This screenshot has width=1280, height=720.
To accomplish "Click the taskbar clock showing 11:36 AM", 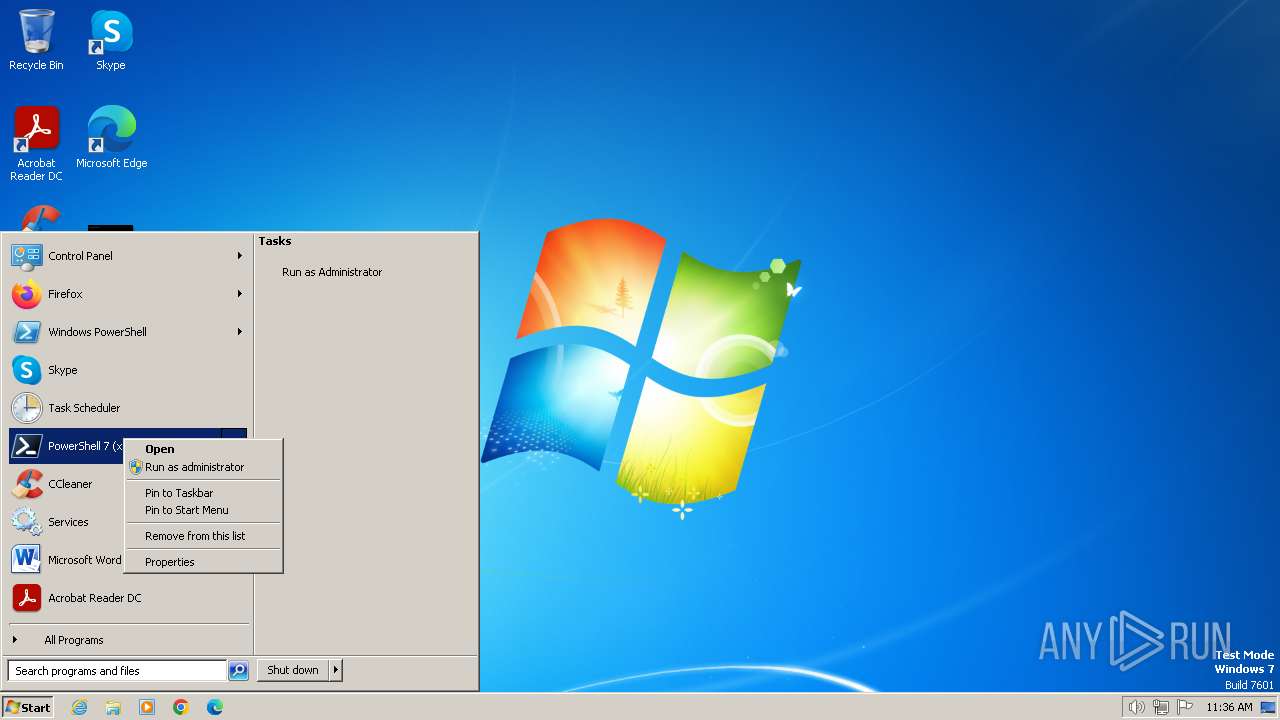I will 1229,707.
